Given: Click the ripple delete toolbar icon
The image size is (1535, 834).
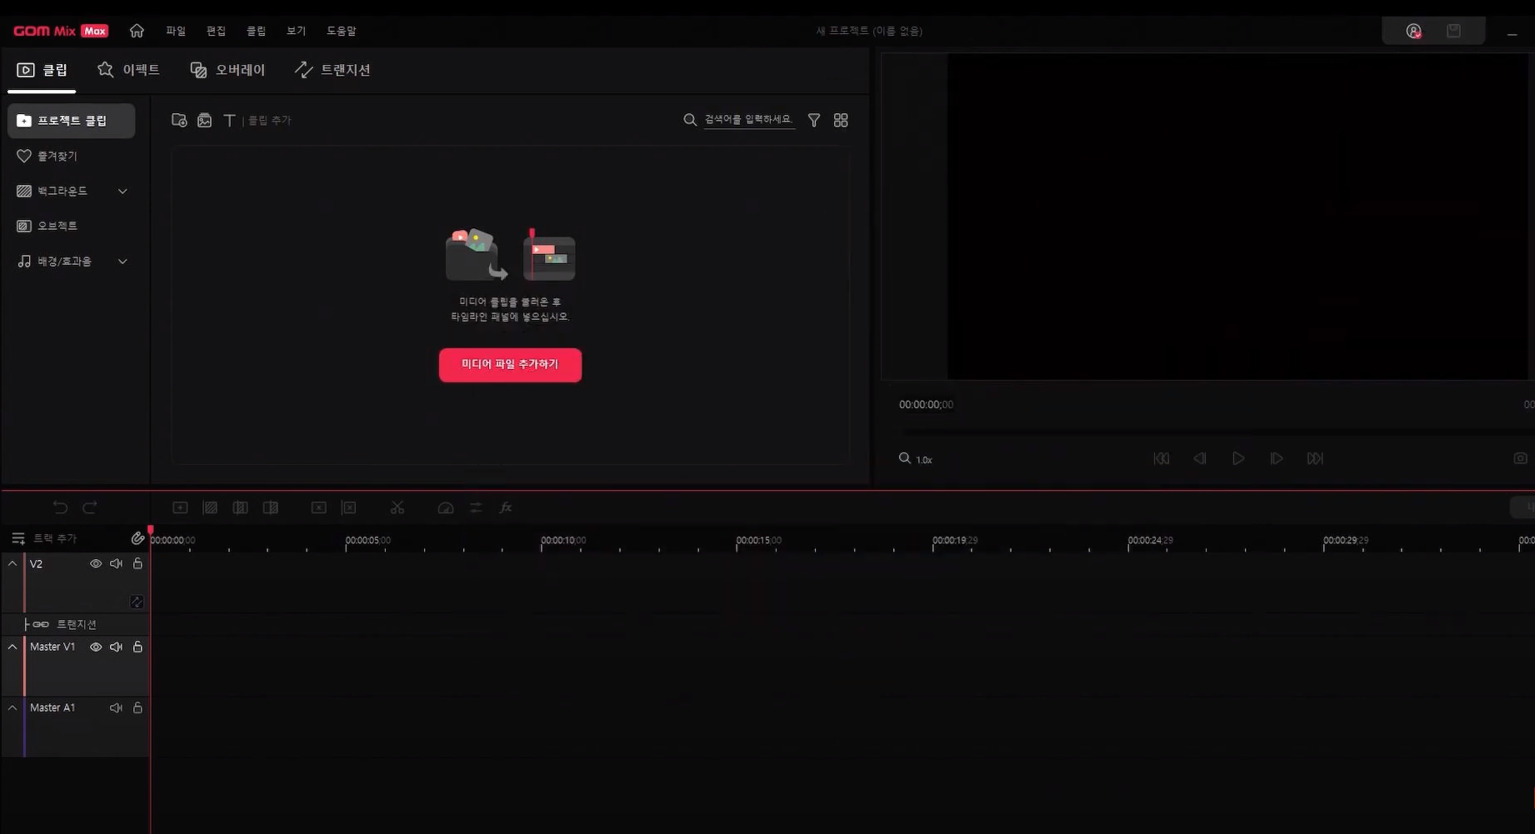Looking at the screenshot, I should pyautogui.click(x=349, y=508).
